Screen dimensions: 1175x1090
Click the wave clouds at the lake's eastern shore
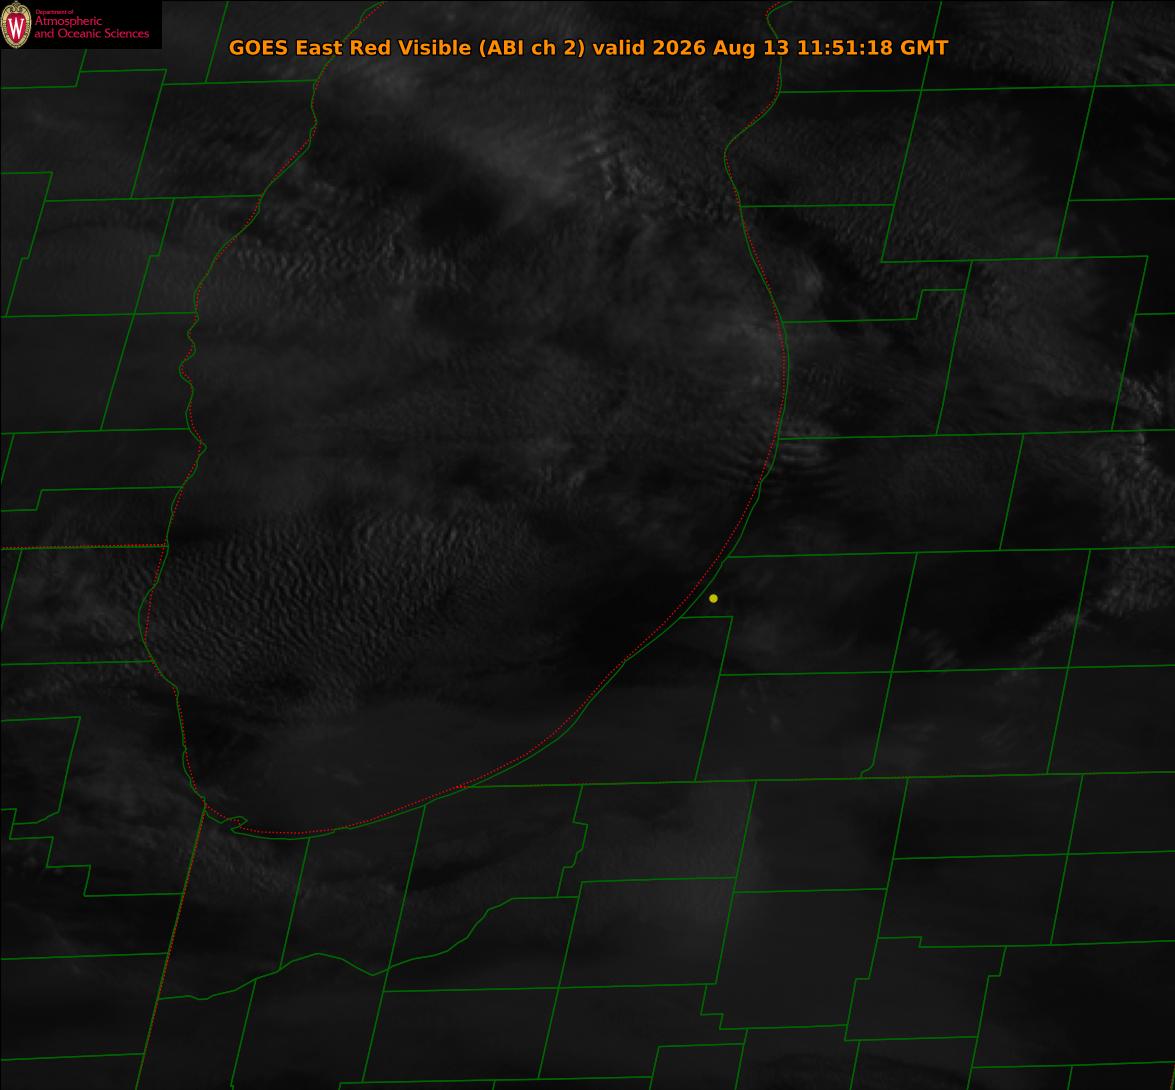(x=802, y=455)
